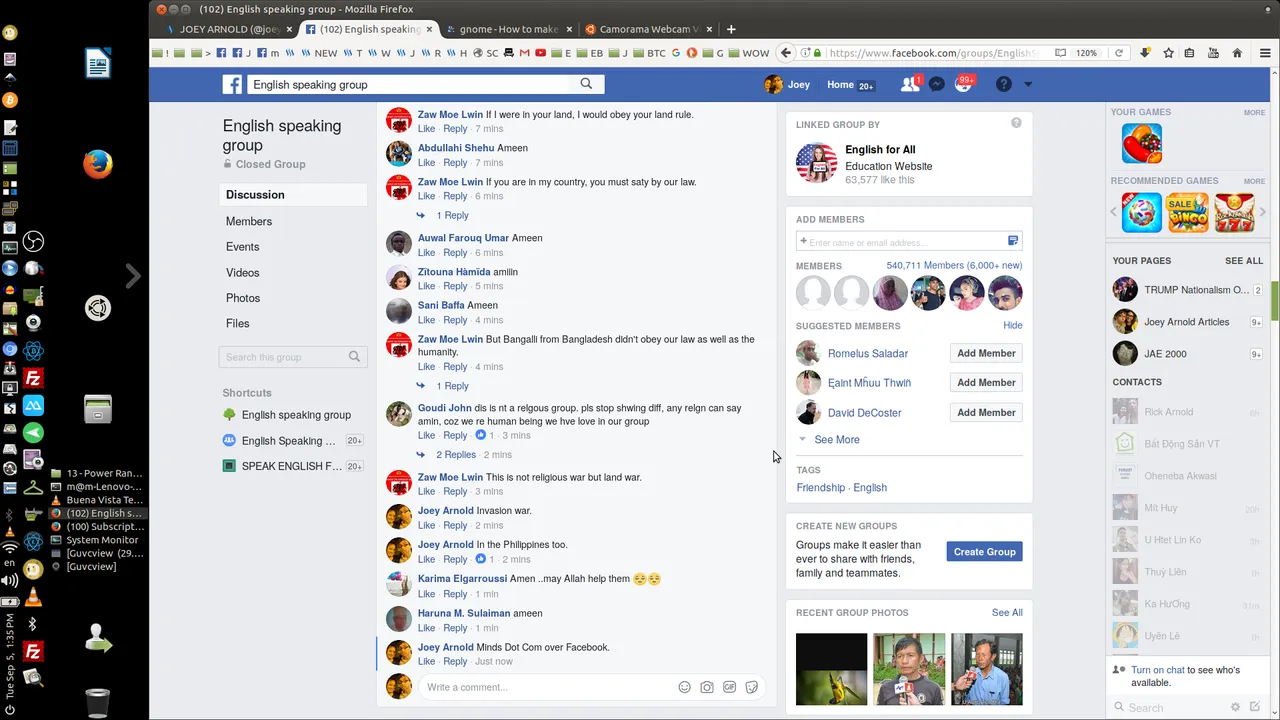
Task: Add David DeCoster as a member
Action: tap(986, 412)
